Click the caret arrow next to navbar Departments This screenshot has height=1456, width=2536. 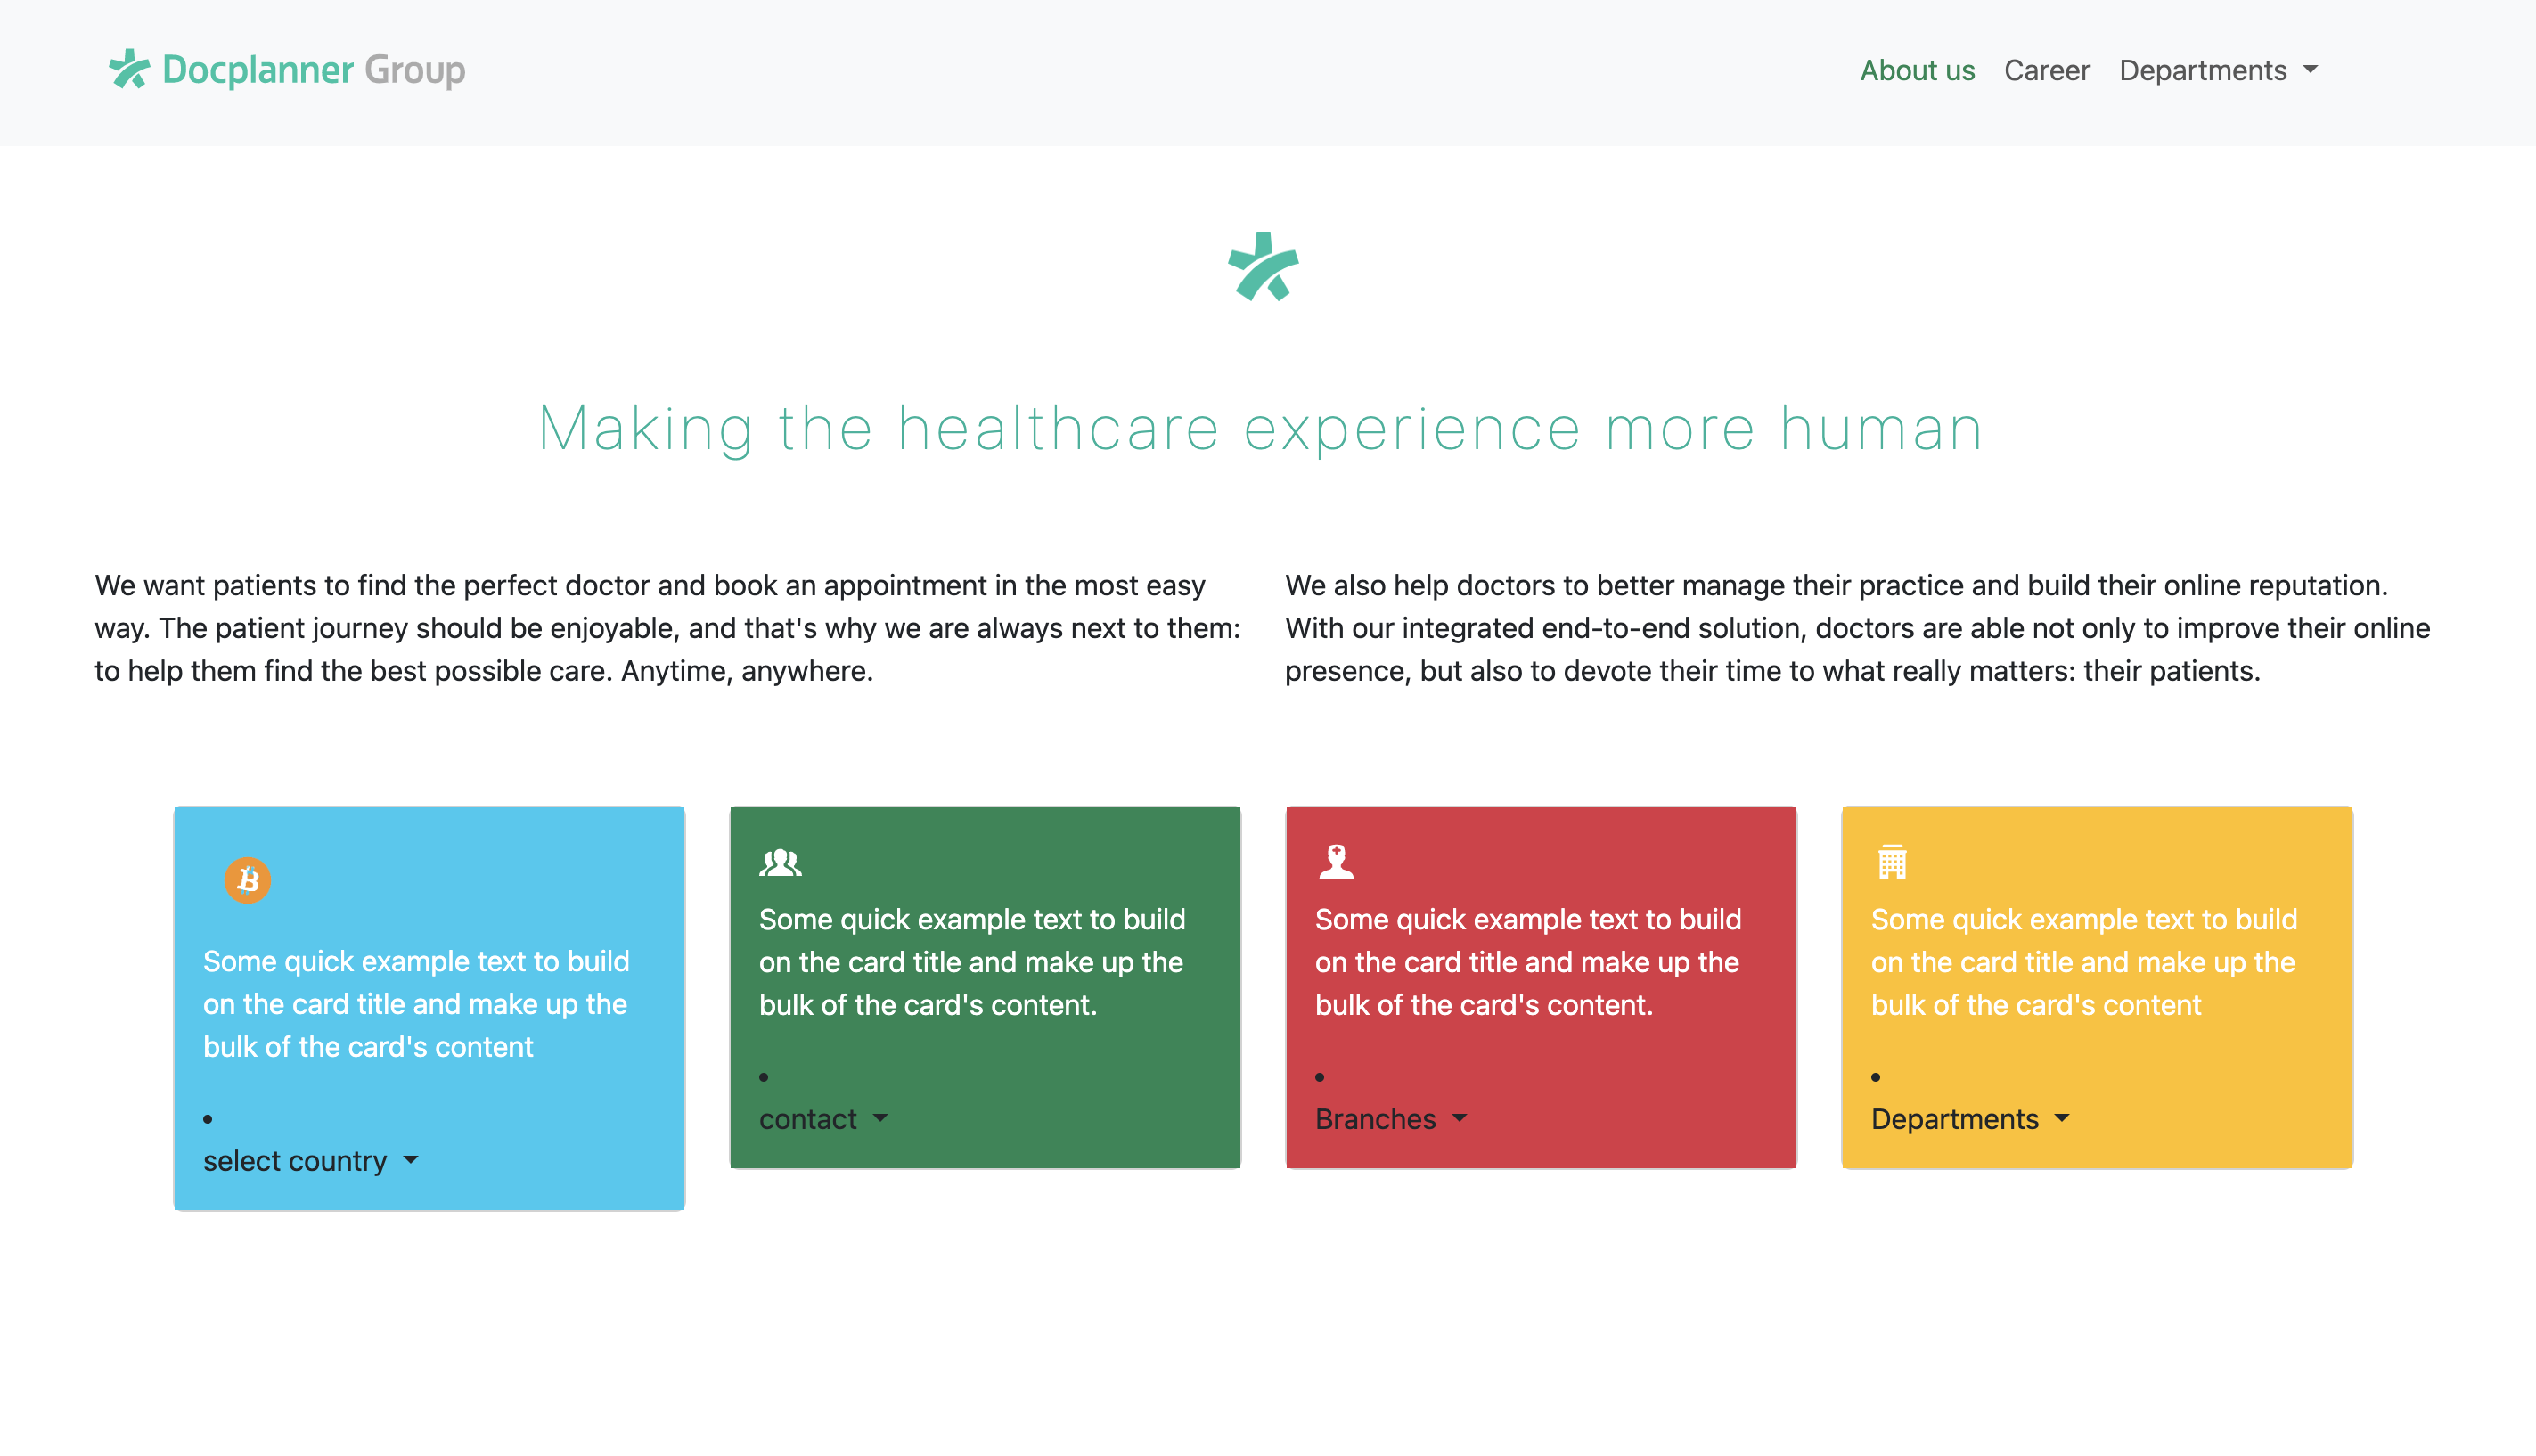[2310, 70]
